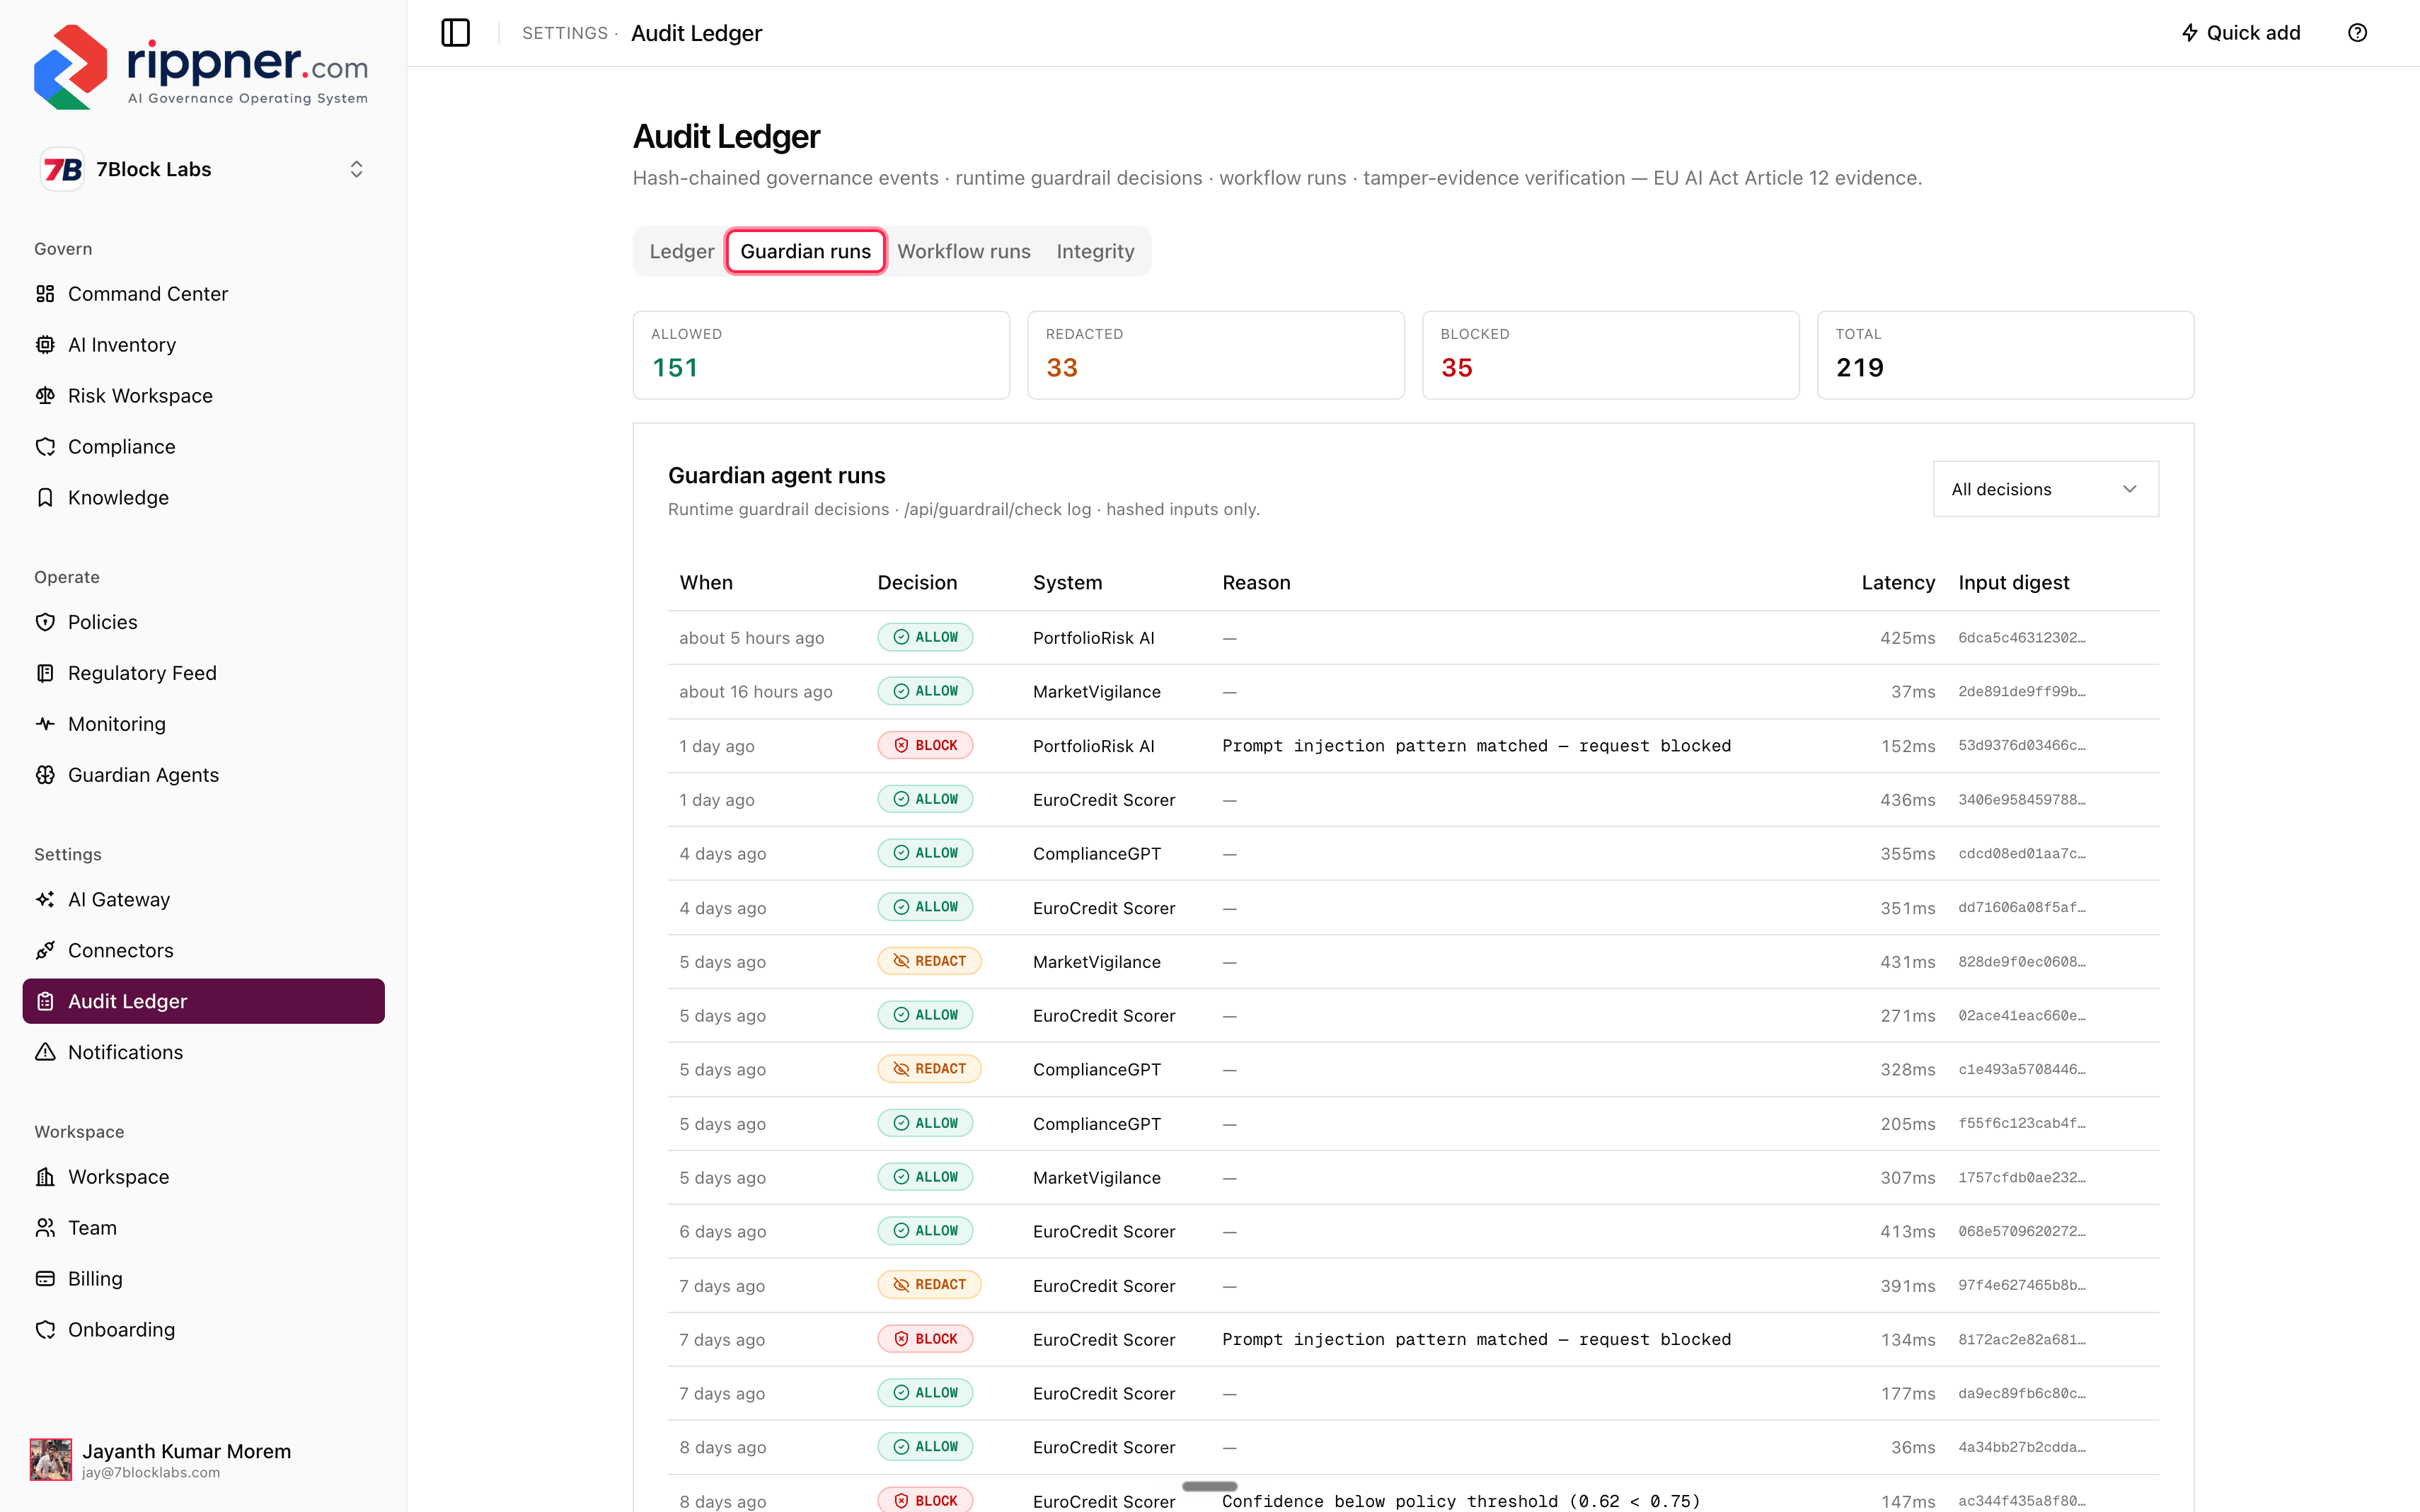2420x1512 pixels.
Task: Click digest 6dca5c46312302…
Action: 2022,638
